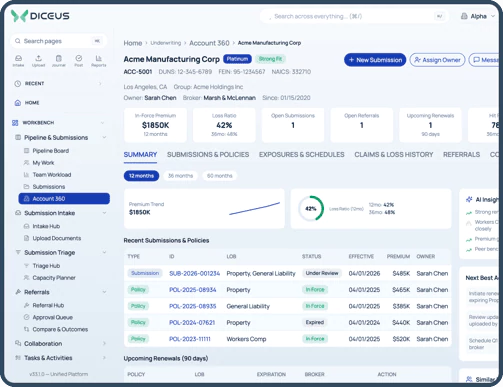
Task: Open Team Workload page
Action: tap(52, 175)
